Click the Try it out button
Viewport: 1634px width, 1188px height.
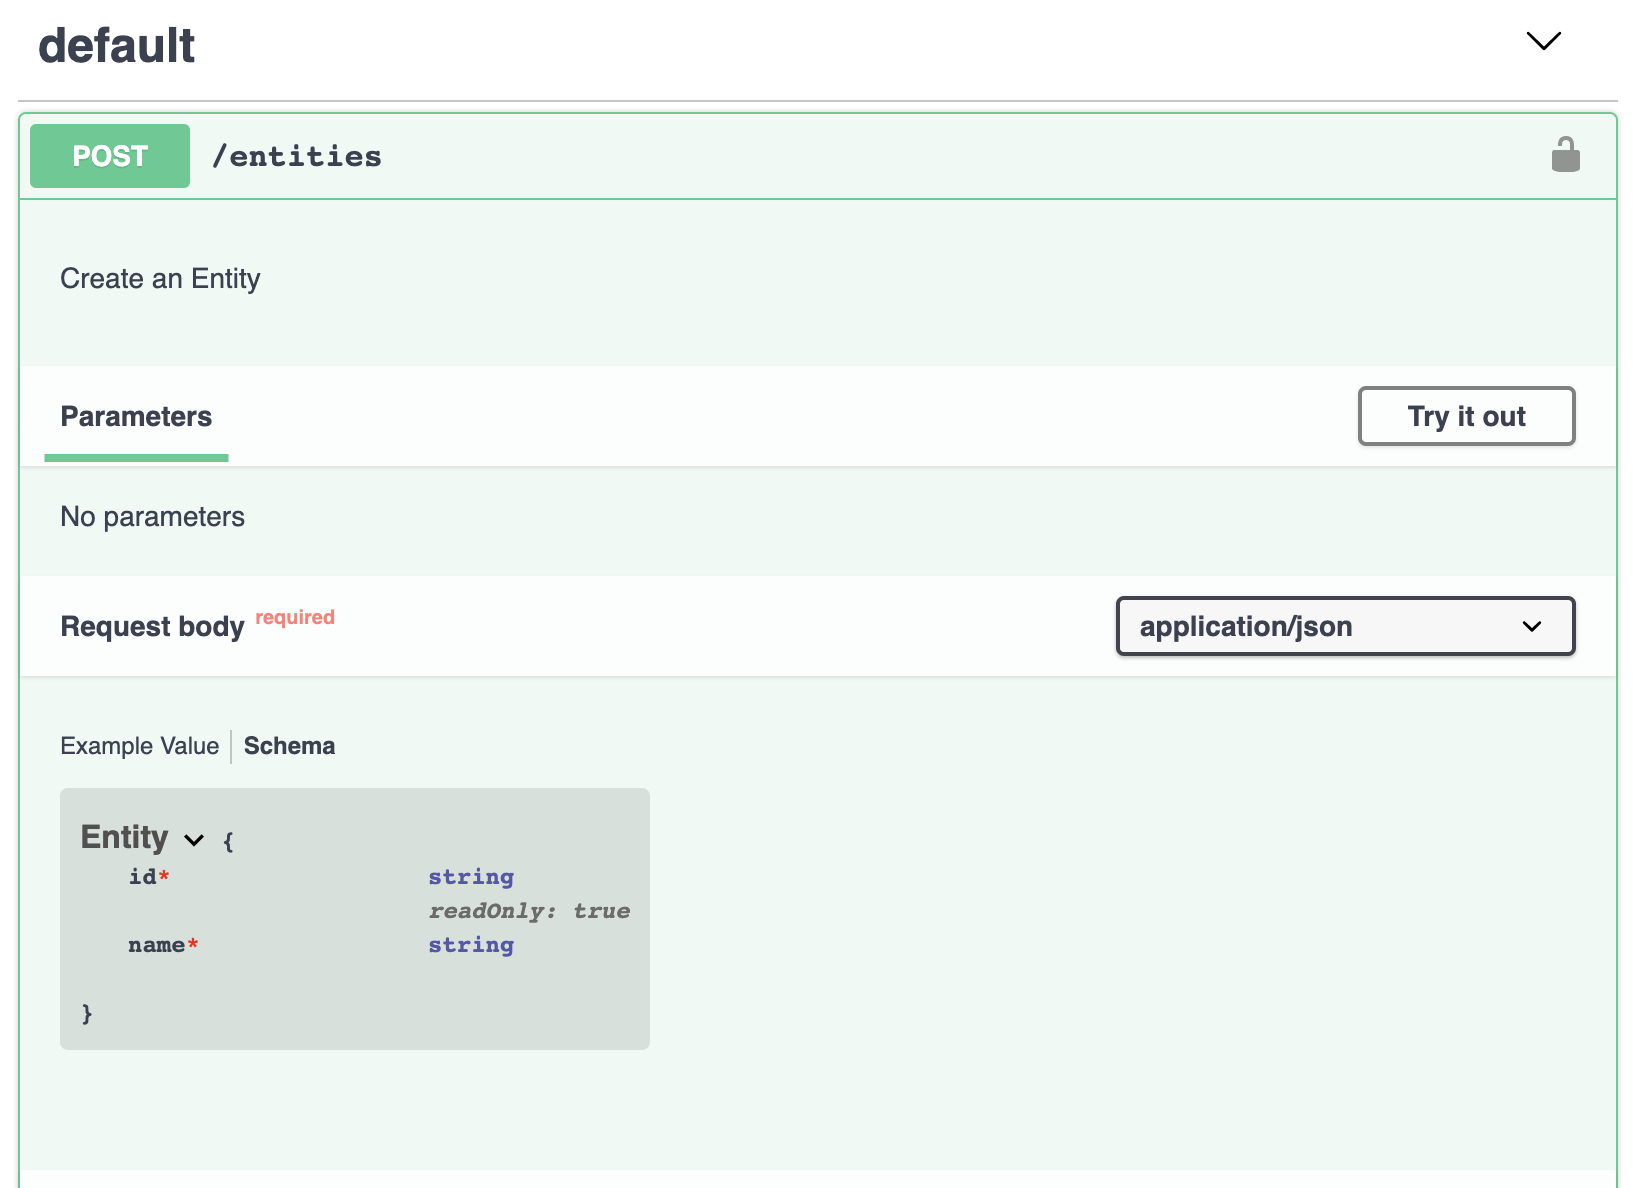(x=1466, y=416)
